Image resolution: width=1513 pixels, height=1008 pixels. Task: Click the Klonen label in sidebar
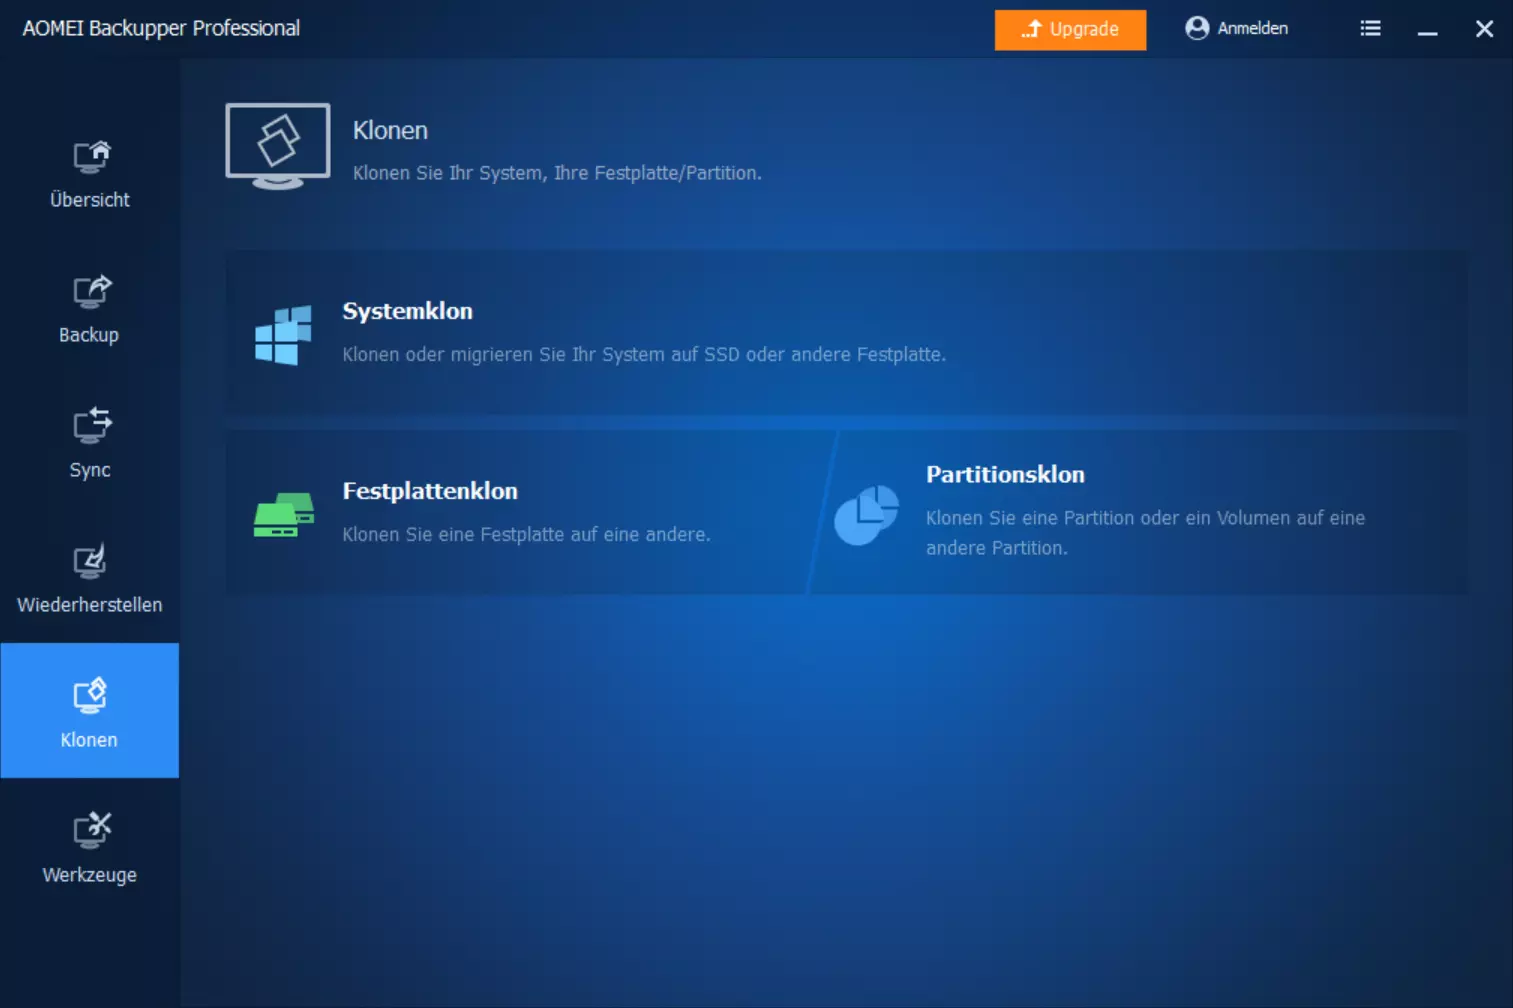coord(89,740)
